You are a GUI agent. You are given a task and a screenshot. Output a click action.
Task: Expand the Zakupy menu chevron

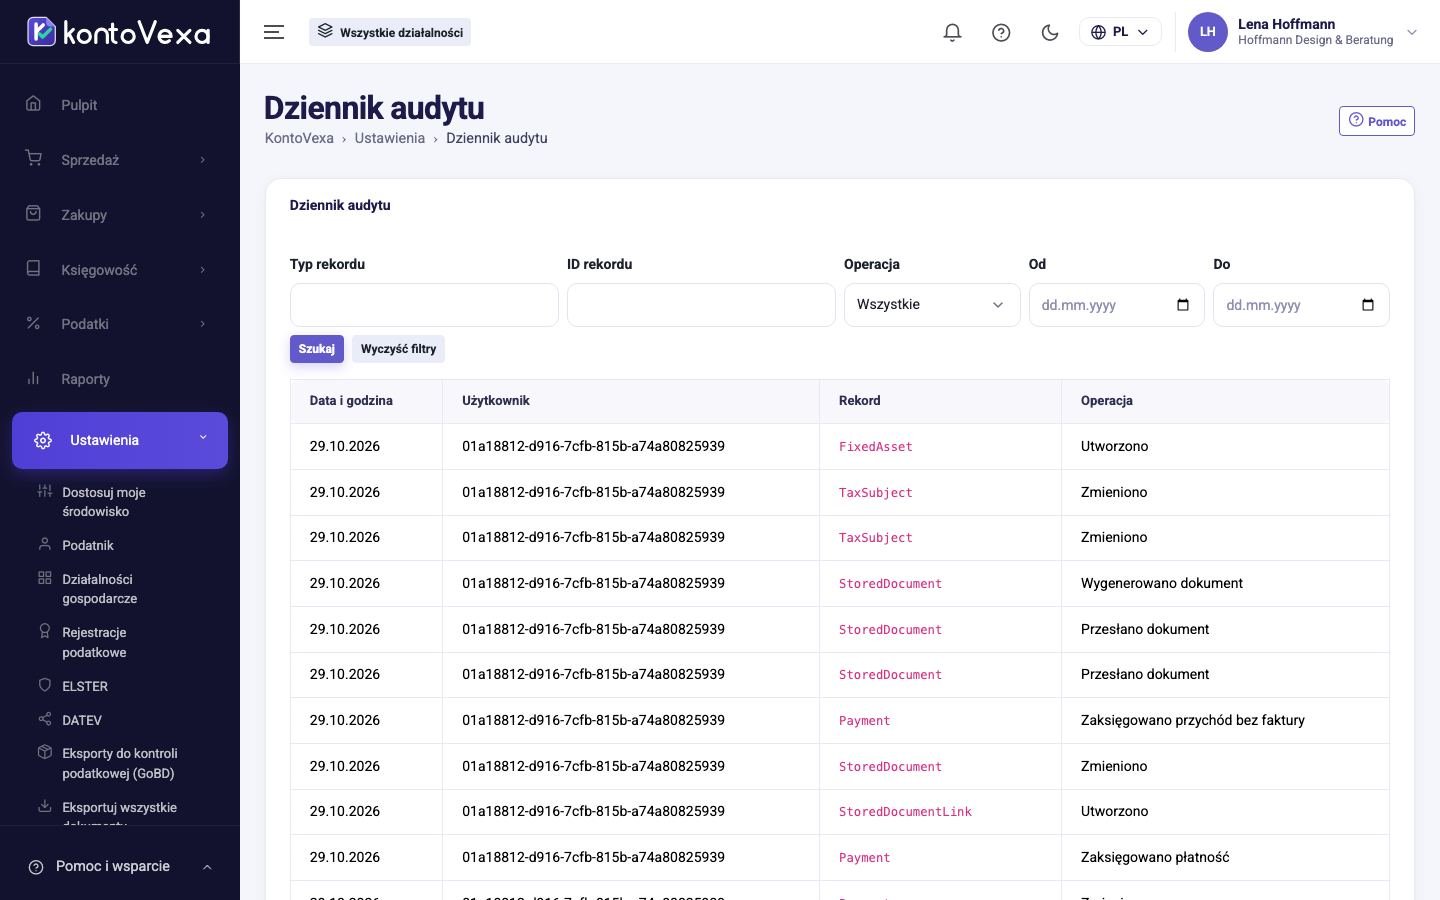point(203,215)
